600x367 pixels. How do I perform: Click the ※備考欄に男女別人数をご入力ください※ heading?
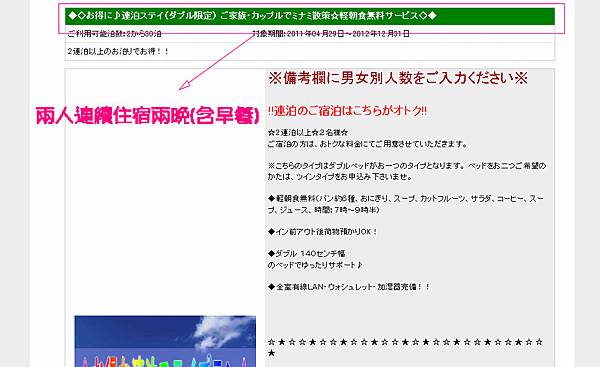[398, 78]
